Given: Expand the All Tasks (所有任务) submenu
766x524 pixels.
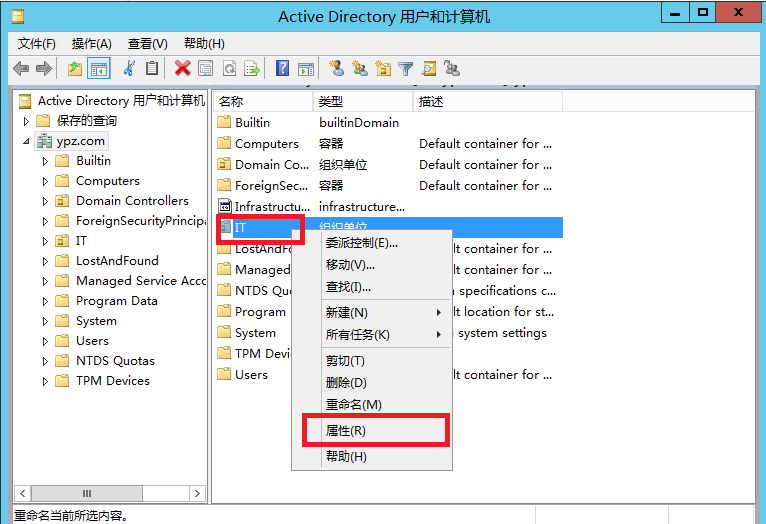Looking at the screenshot, I should point(384,335).
